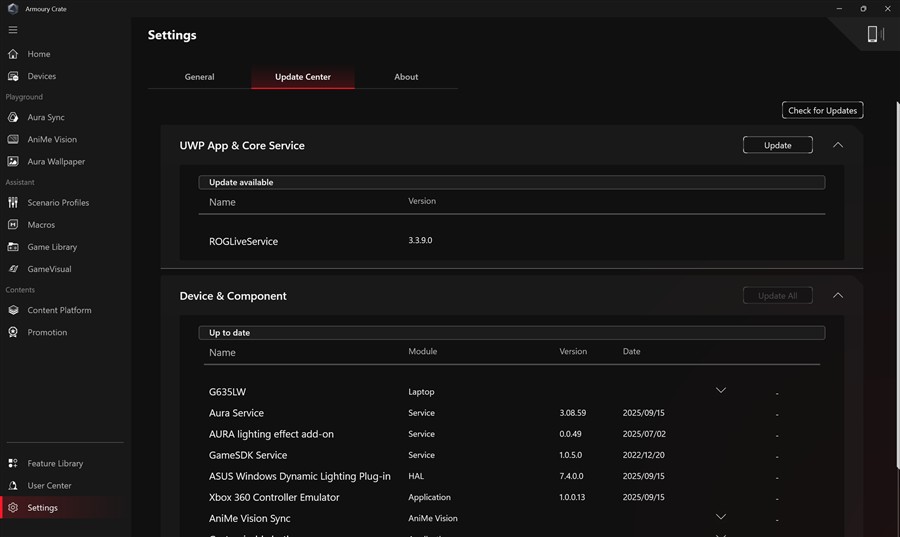The image size is (900, 537).
Task: Click the Aura Wallpaper icon
Action: (13, 162)
